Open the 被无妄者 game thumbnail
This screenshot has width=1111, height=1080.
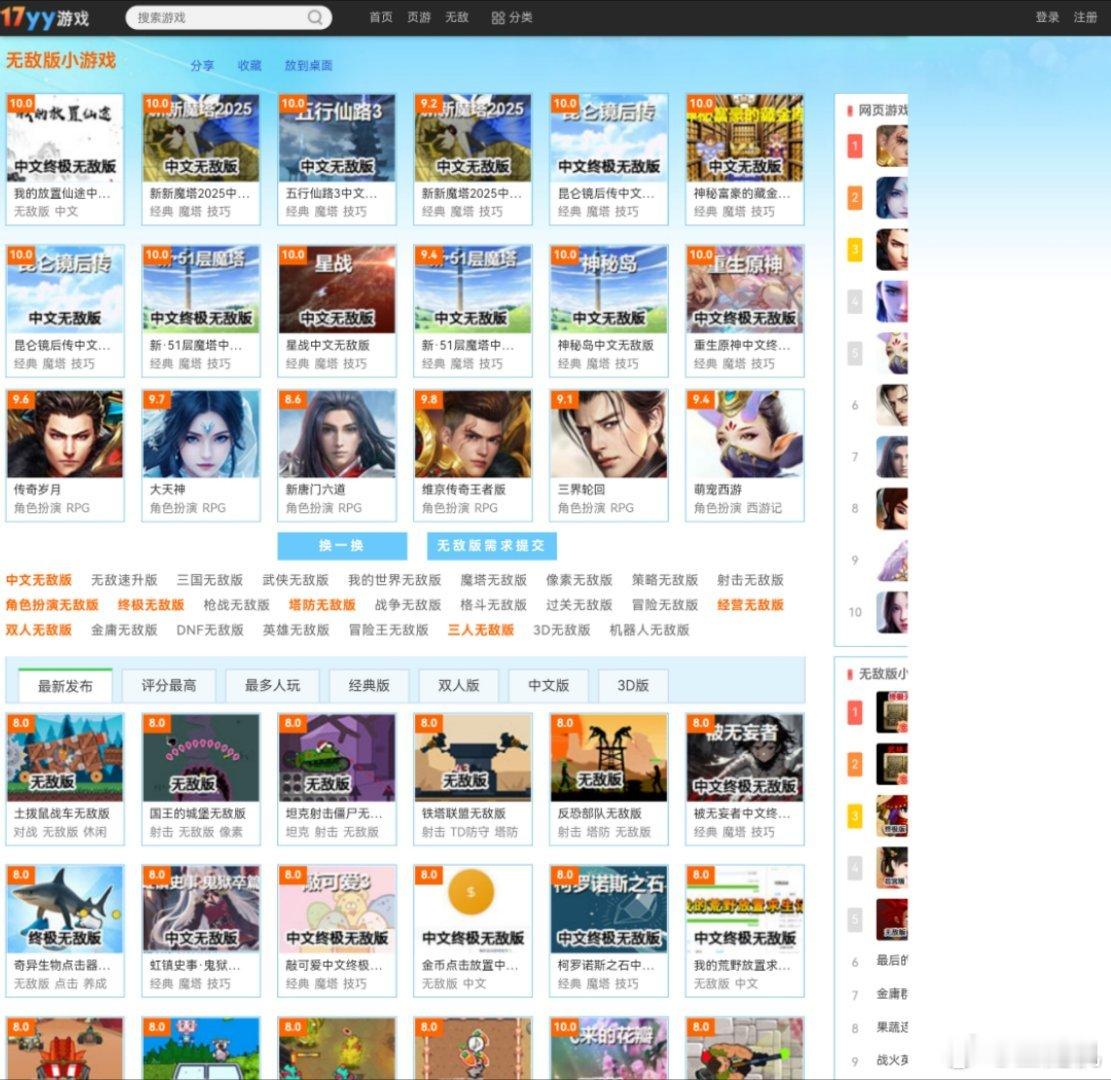[x=745, y=758]
